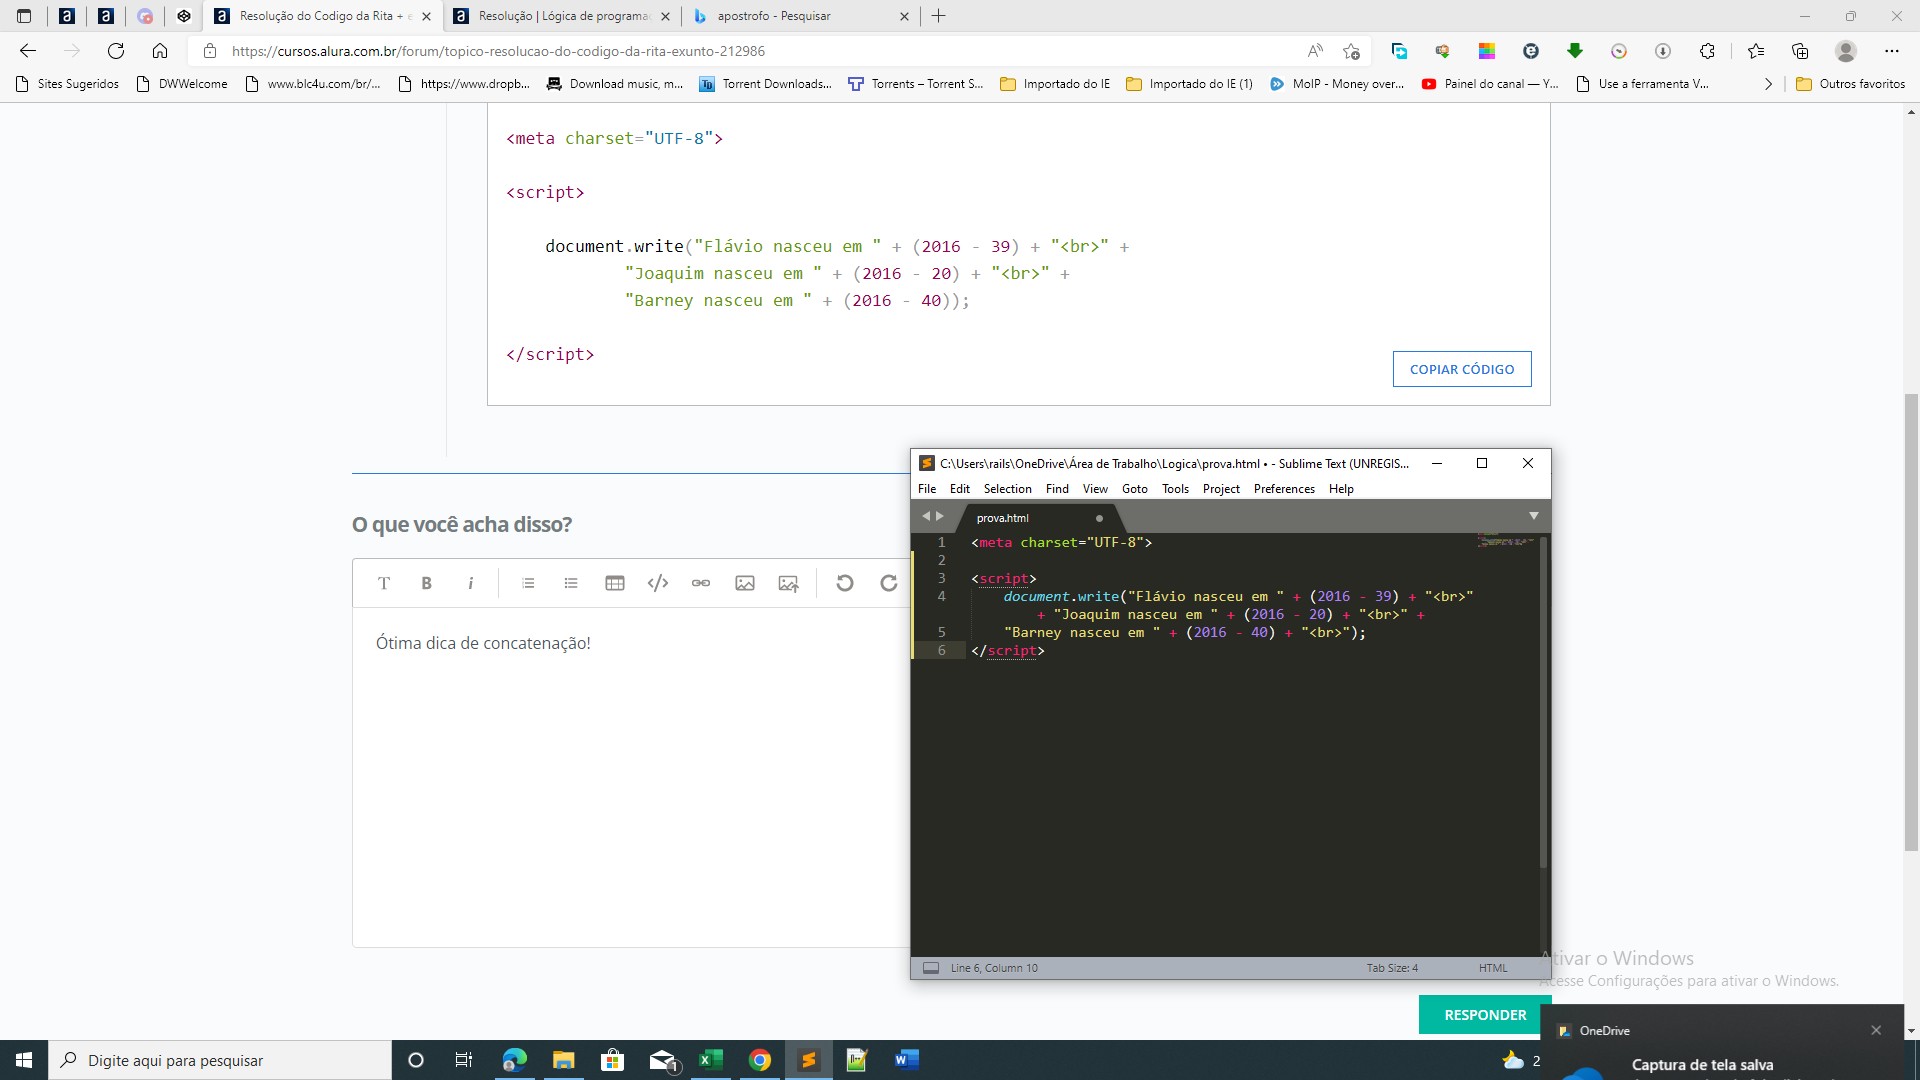
Task: Click the heading text format icon in editor
Action: [384, 583]
